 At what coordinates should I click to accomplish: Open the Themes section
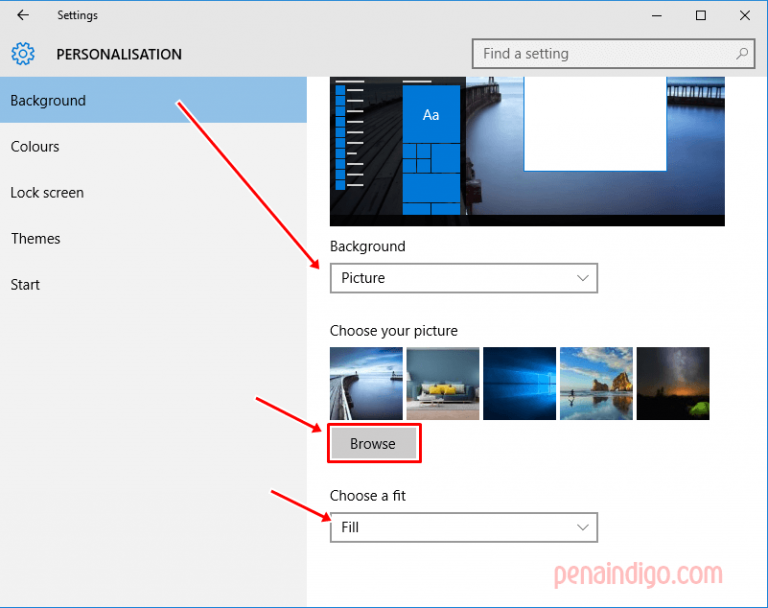coord(153,239)
